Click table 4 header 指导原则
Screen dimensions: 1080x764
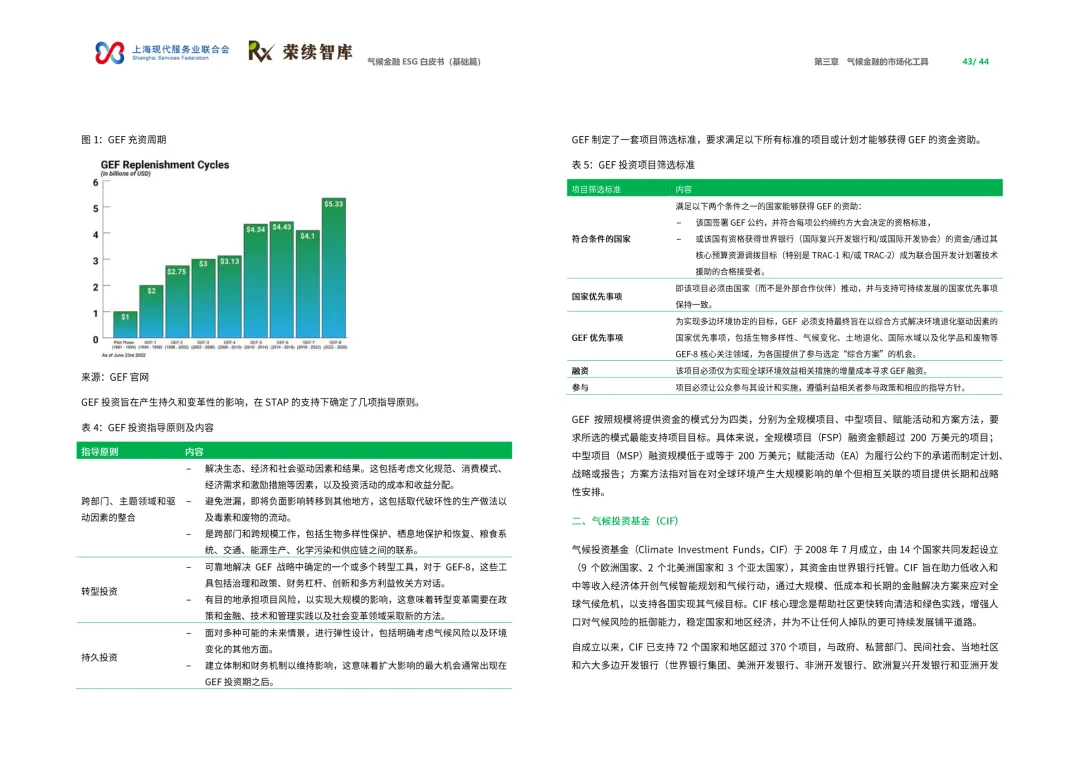coord(100,452)
